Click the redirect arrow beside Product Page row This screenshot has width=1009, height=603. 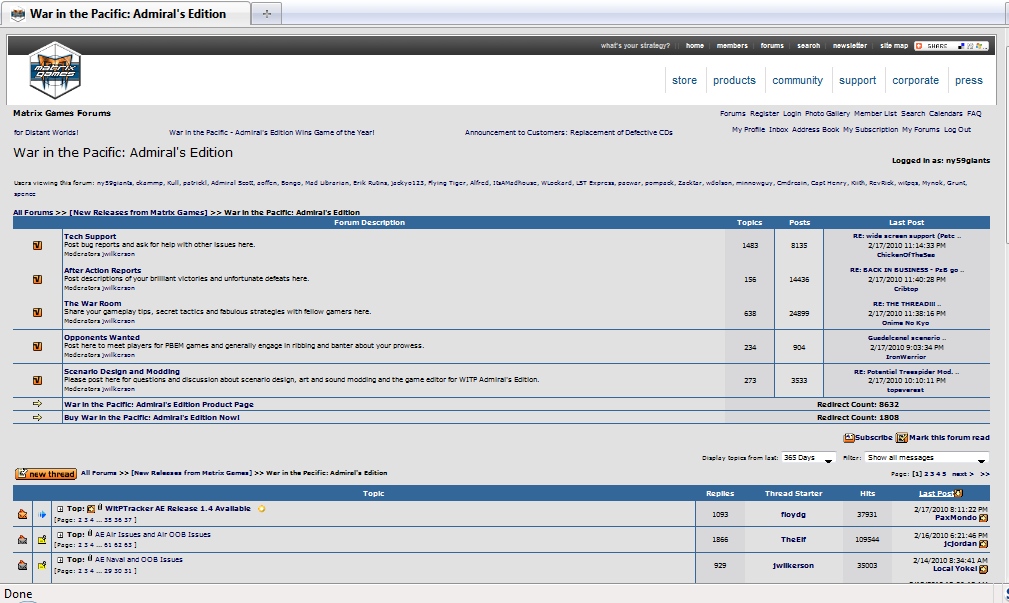click(37, 404)
